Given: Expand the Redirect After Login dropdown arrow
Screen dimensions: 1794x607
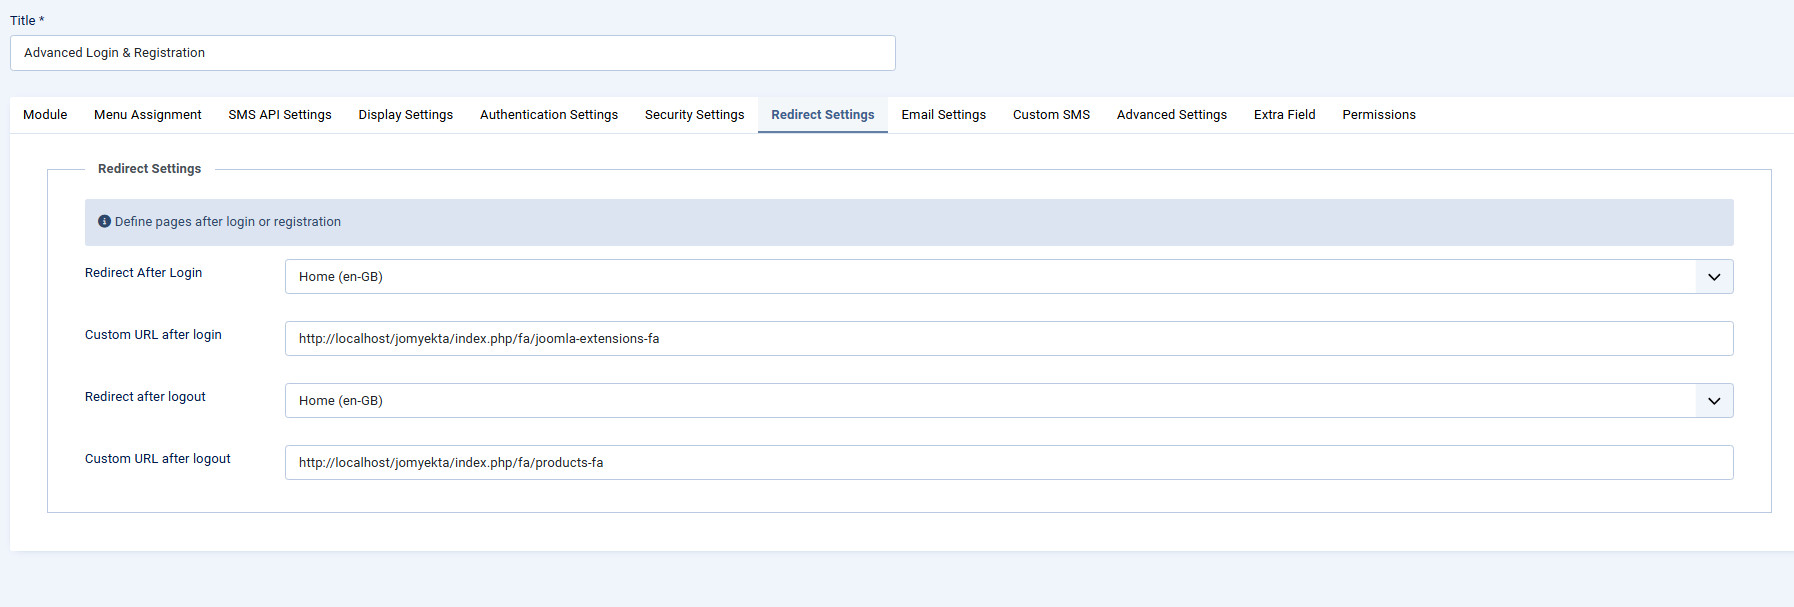Looking at the screenshot, I should [x=1713, y=277].
